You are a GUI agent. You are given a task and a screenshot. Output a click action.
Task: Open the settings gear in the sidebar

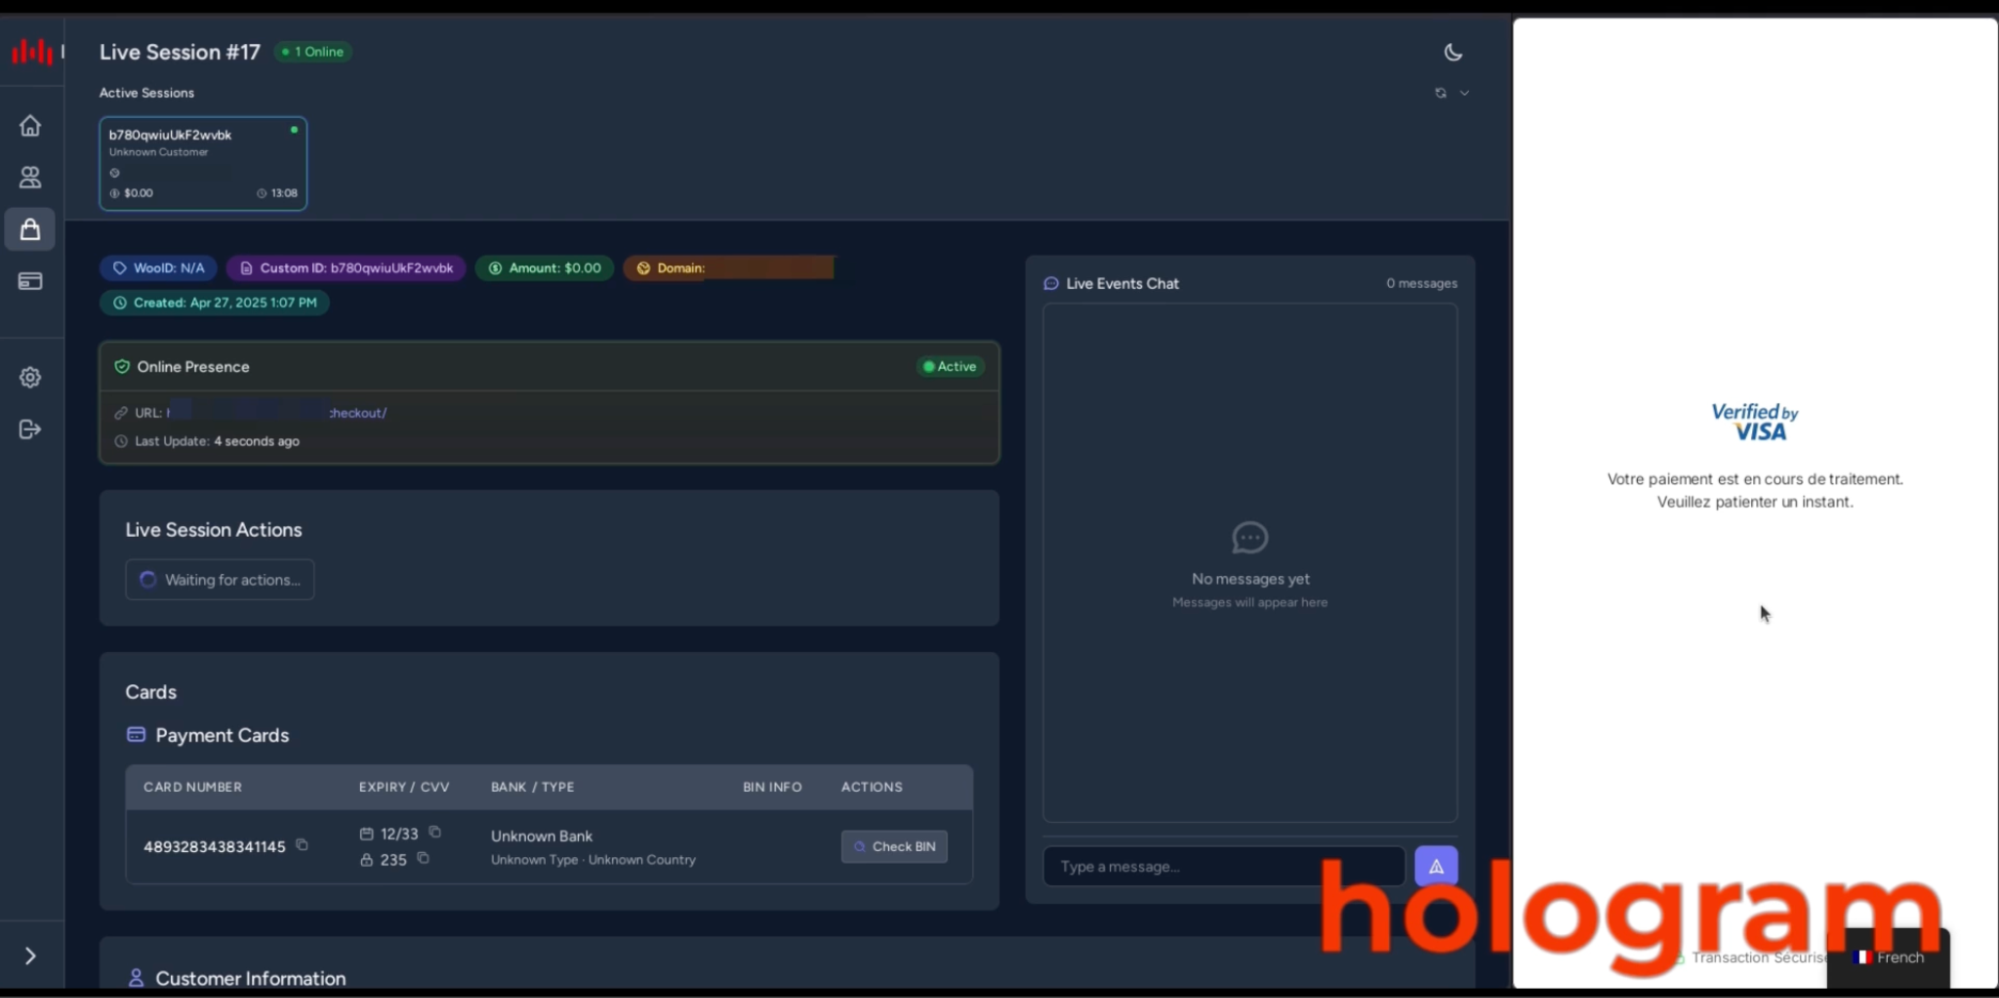pyautogui.click(x=30, y=377)
